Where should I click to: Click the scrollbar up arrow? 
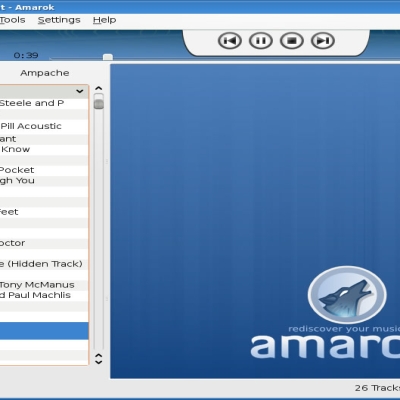click(98, 88)
